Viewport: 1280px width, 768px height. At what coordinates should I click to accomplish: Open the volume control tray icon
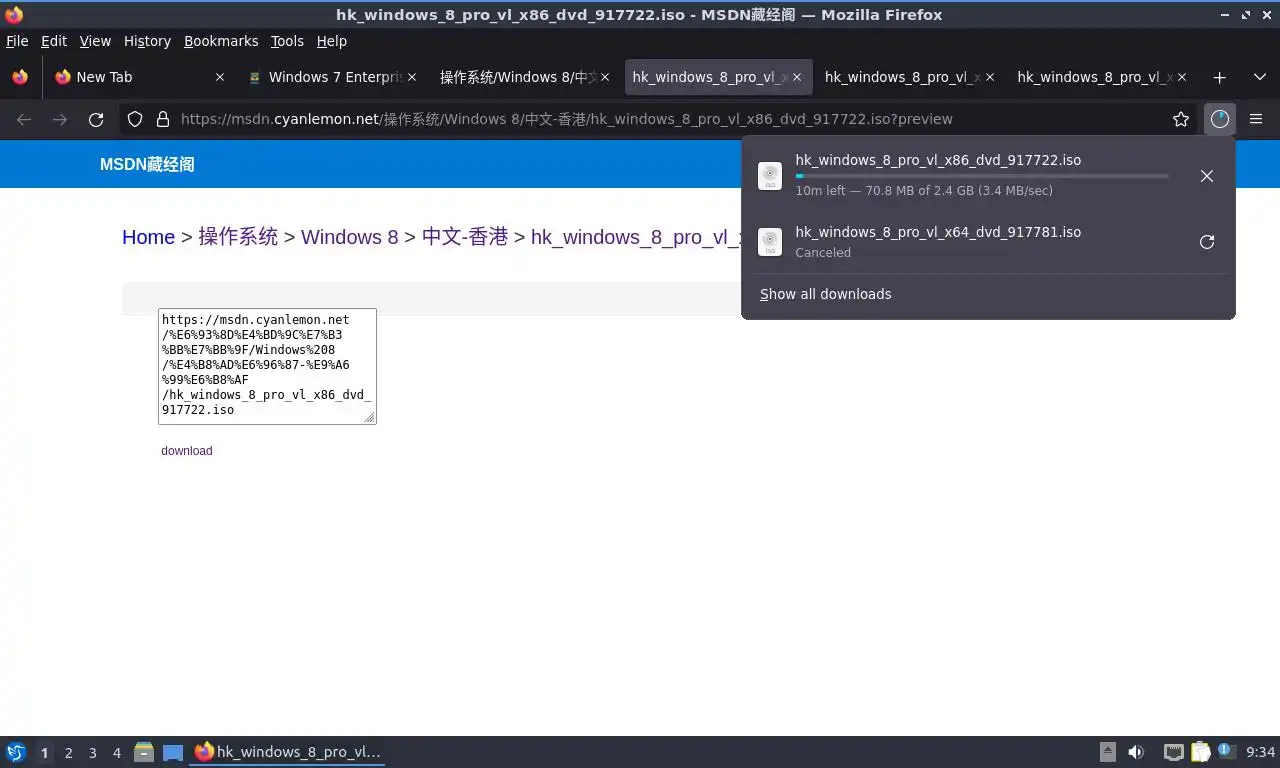[x=1136, y=752]
